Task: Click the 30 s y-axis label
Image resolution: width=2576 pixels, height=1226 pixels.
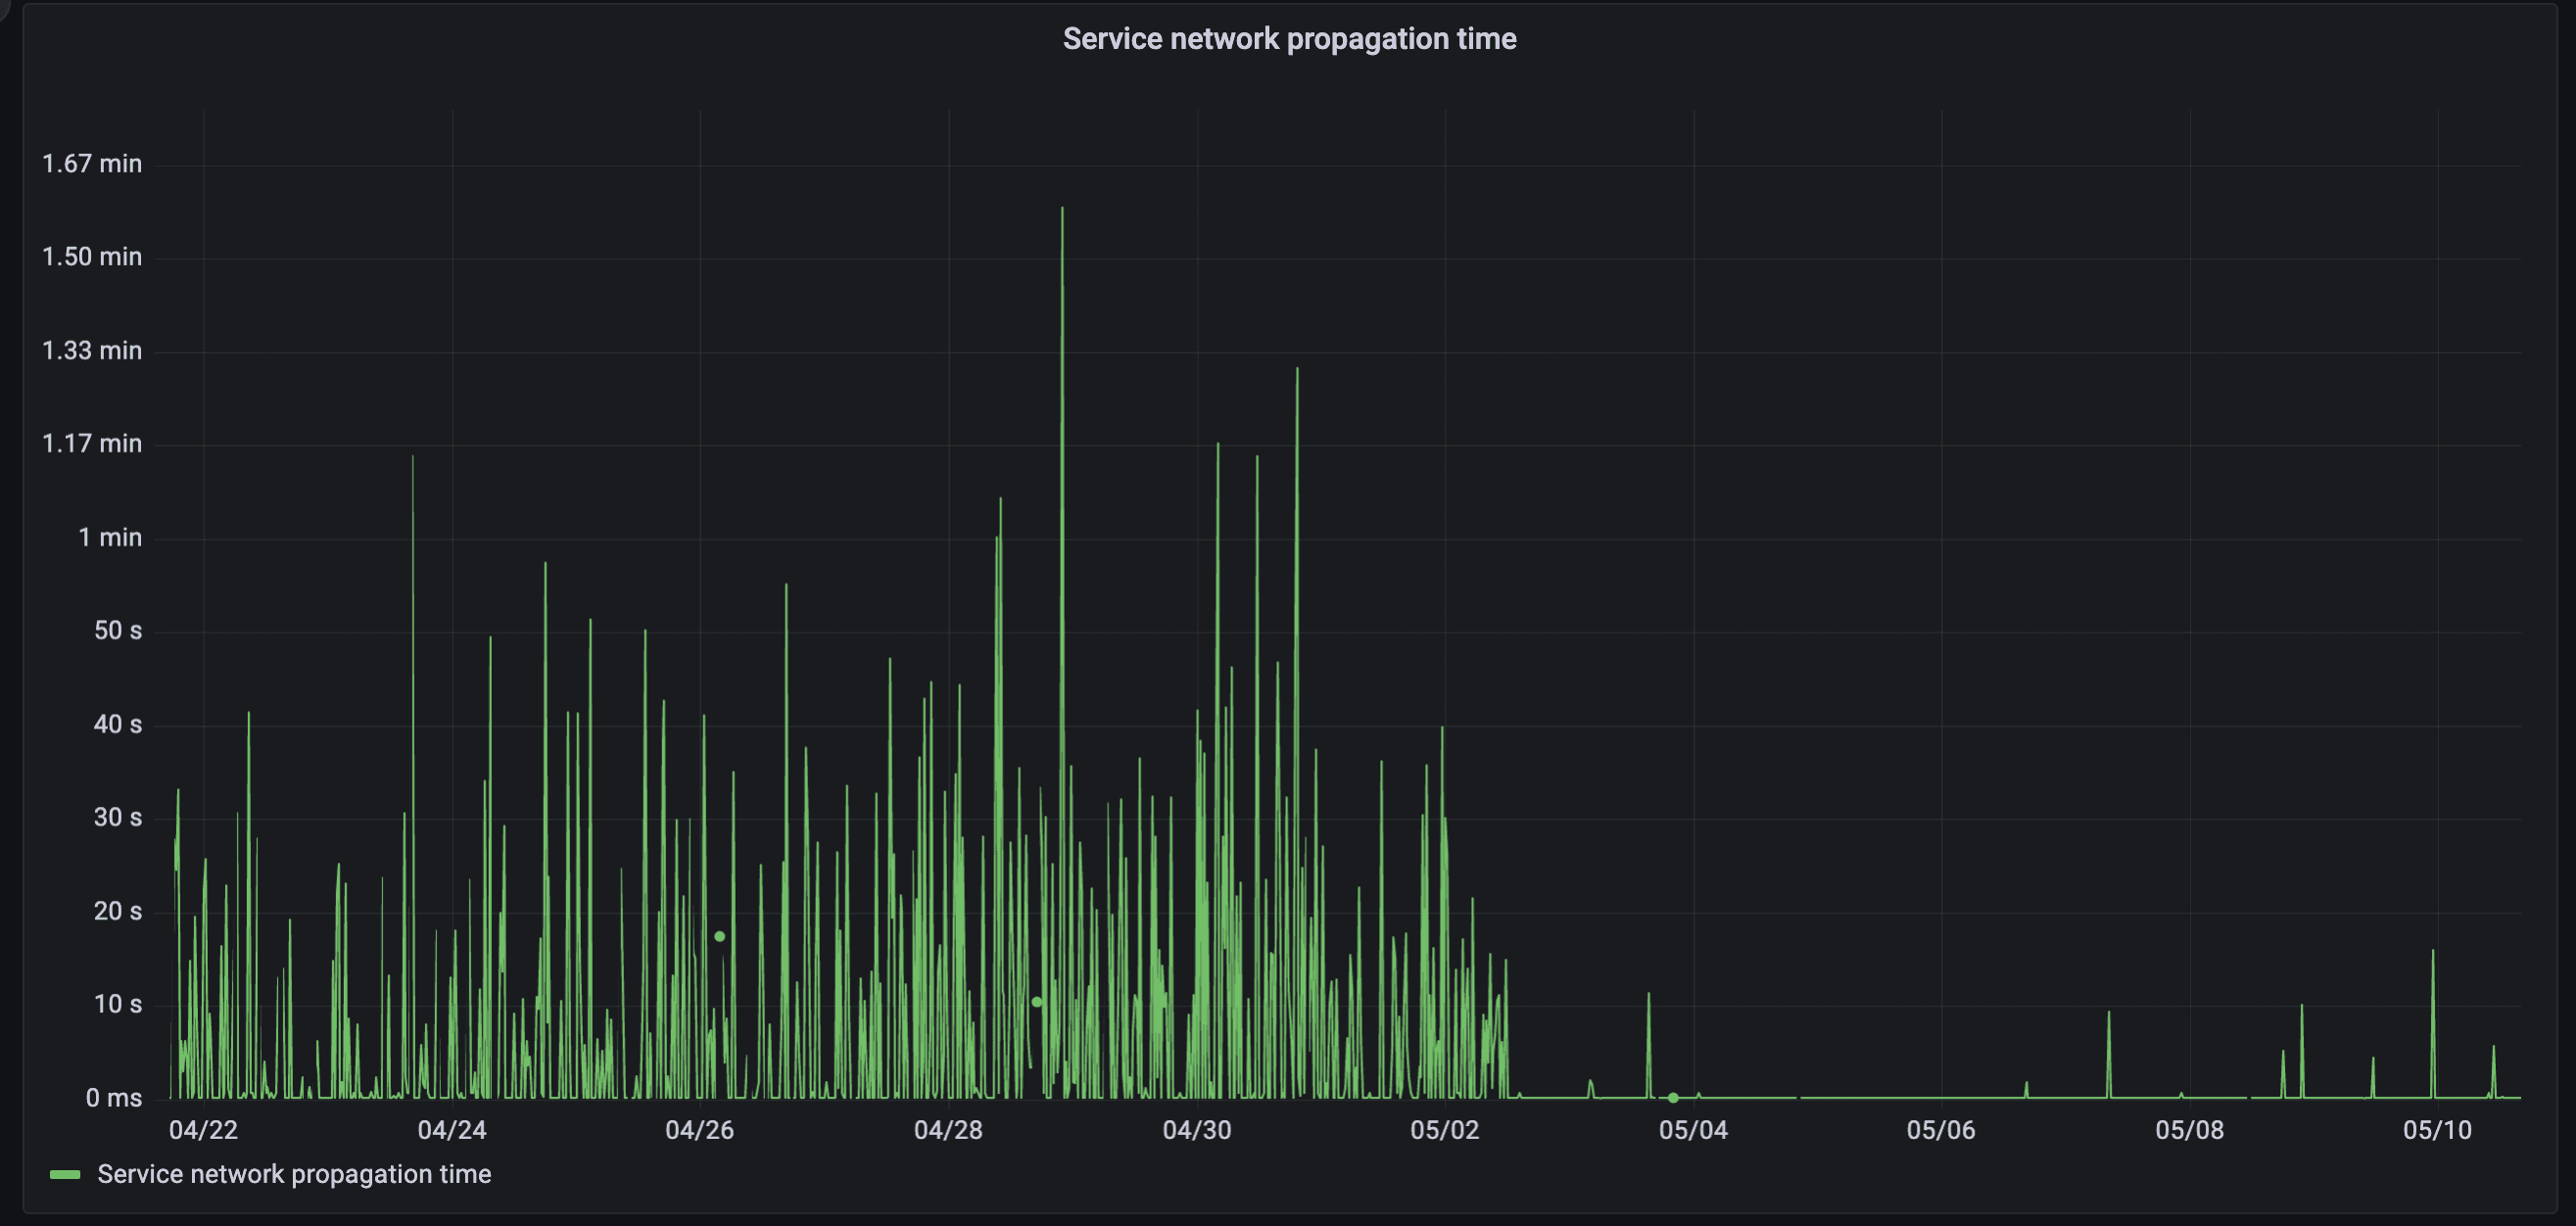Action: point(117,818)
